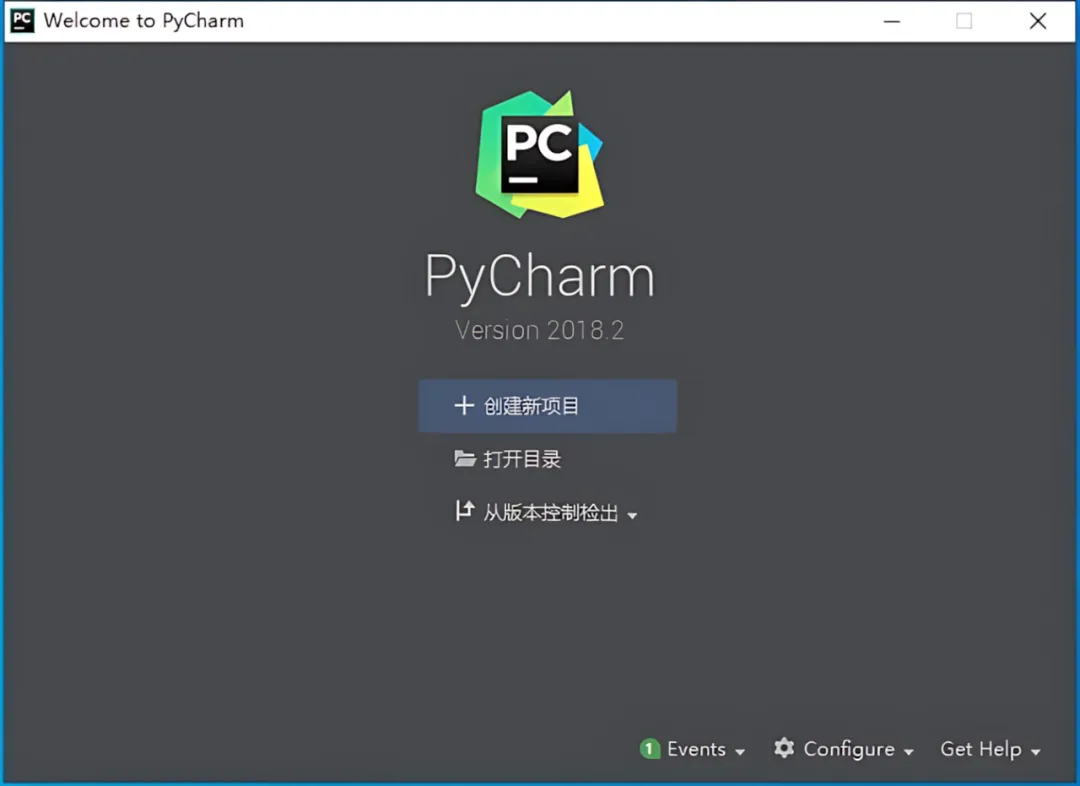The image size is (1080, 786).
Task: Click the PyCharm logo in the title bar
Action: click(x=22, y=21)
